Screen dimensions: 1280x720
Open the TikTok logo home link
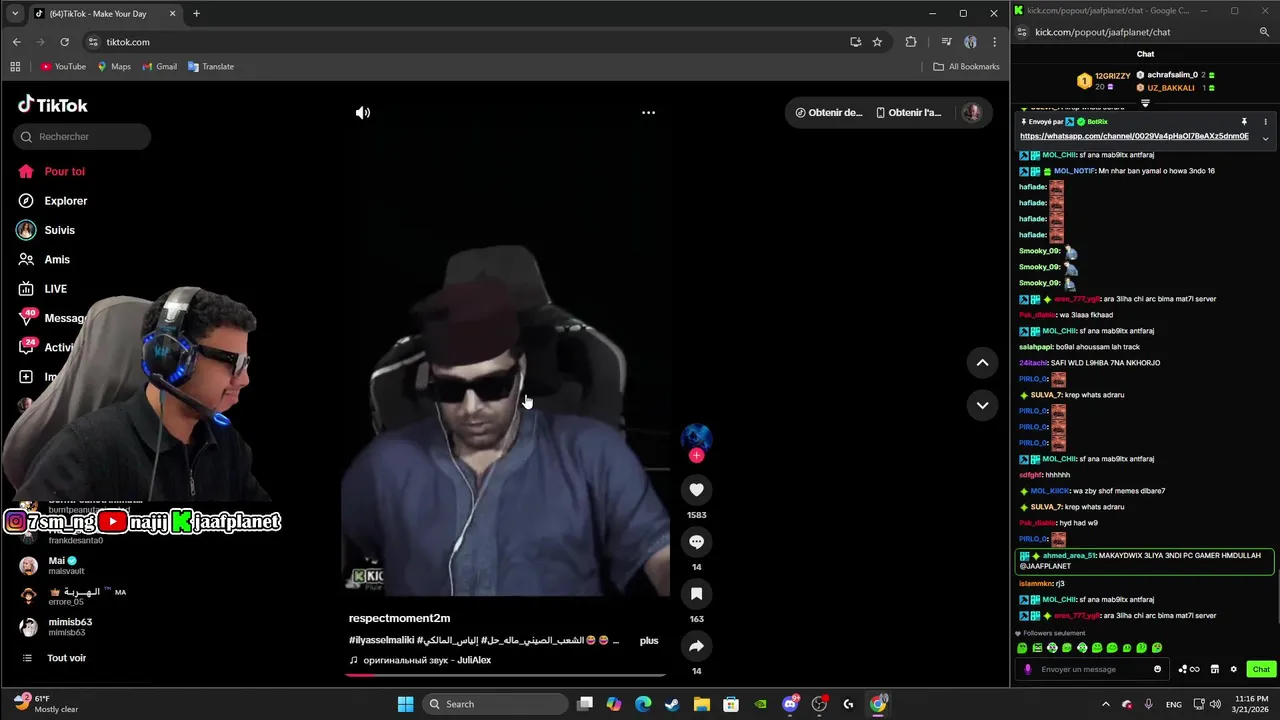53,105
